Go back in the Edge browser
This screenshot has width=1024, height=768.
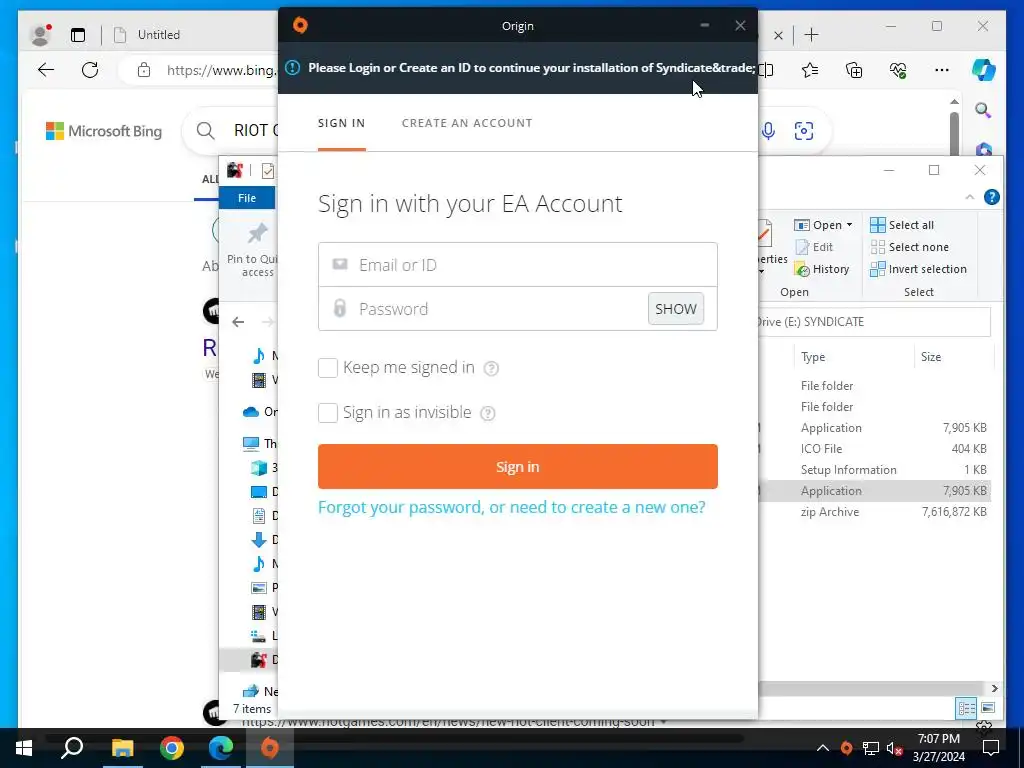pyautogui.click(x=46, y=70)
